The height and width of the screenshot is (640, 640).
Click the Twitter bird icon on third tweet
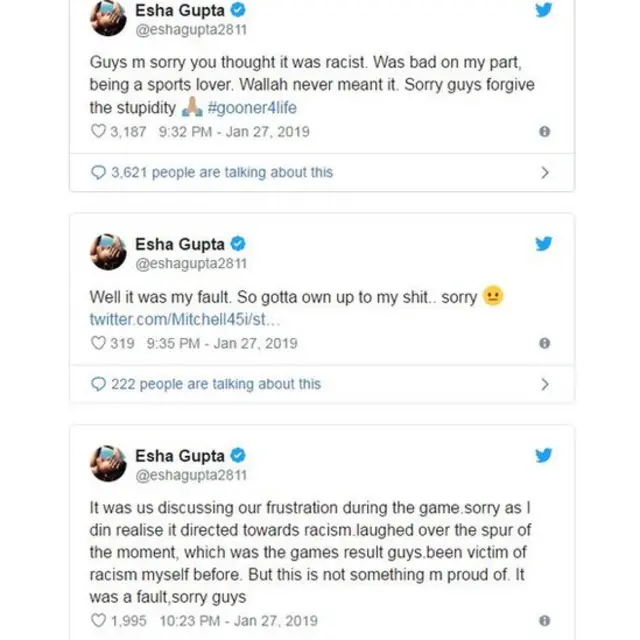(544, 455)
